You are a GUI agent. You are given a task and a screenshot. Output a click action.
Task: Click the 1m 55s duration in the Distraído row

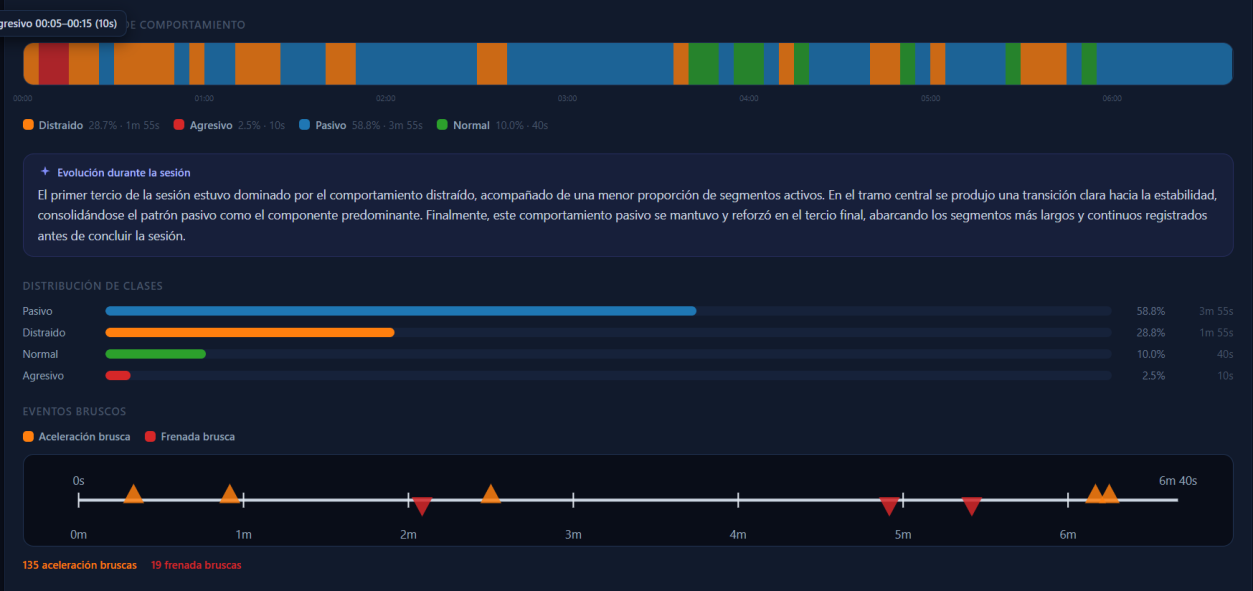pyautogui.click(x=1216, y=333)
